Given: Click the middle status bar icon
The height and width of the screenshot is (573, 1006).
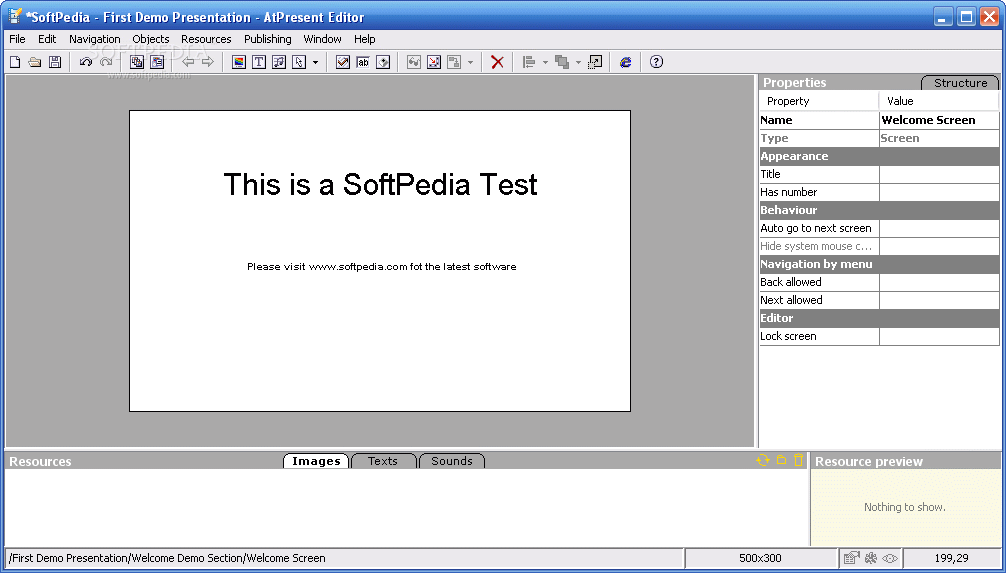Looking at the screenshot, I should (871, 558).
